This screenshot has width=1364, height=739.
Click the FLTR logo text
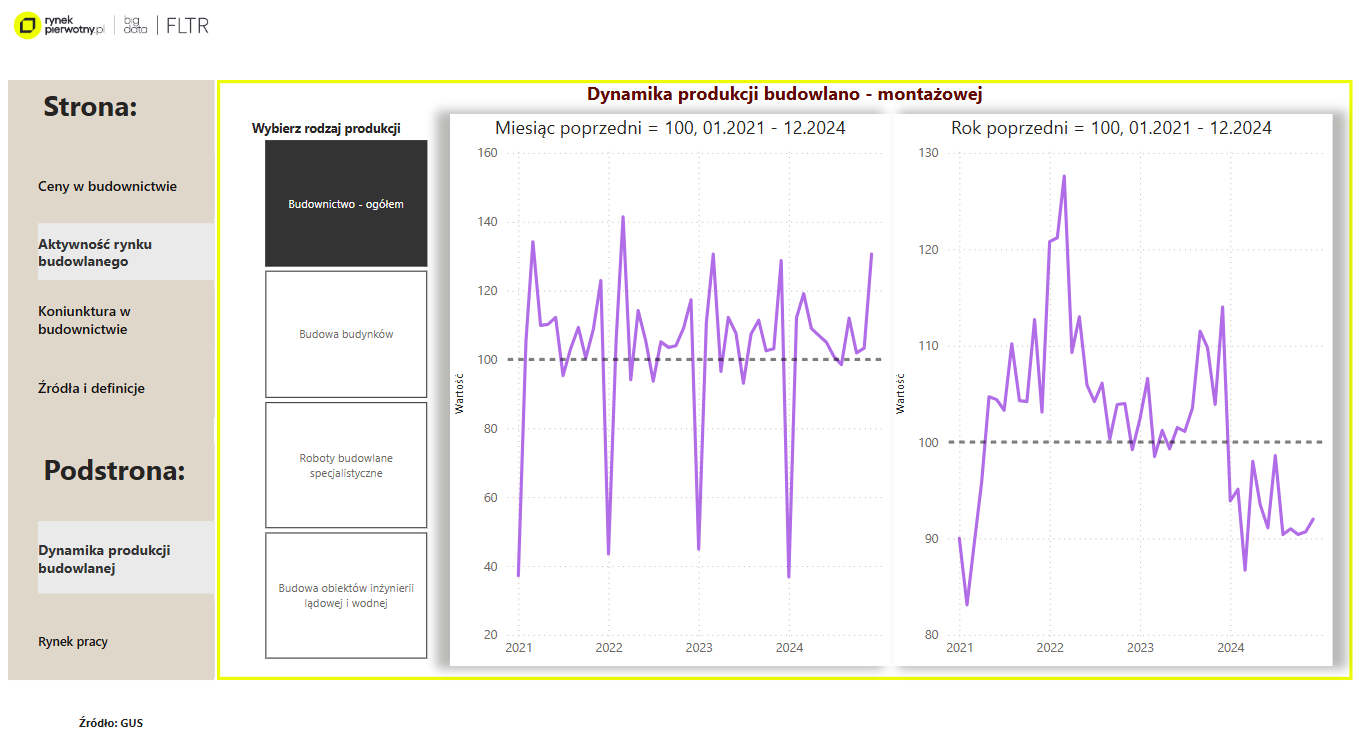[x=188, y=26]
